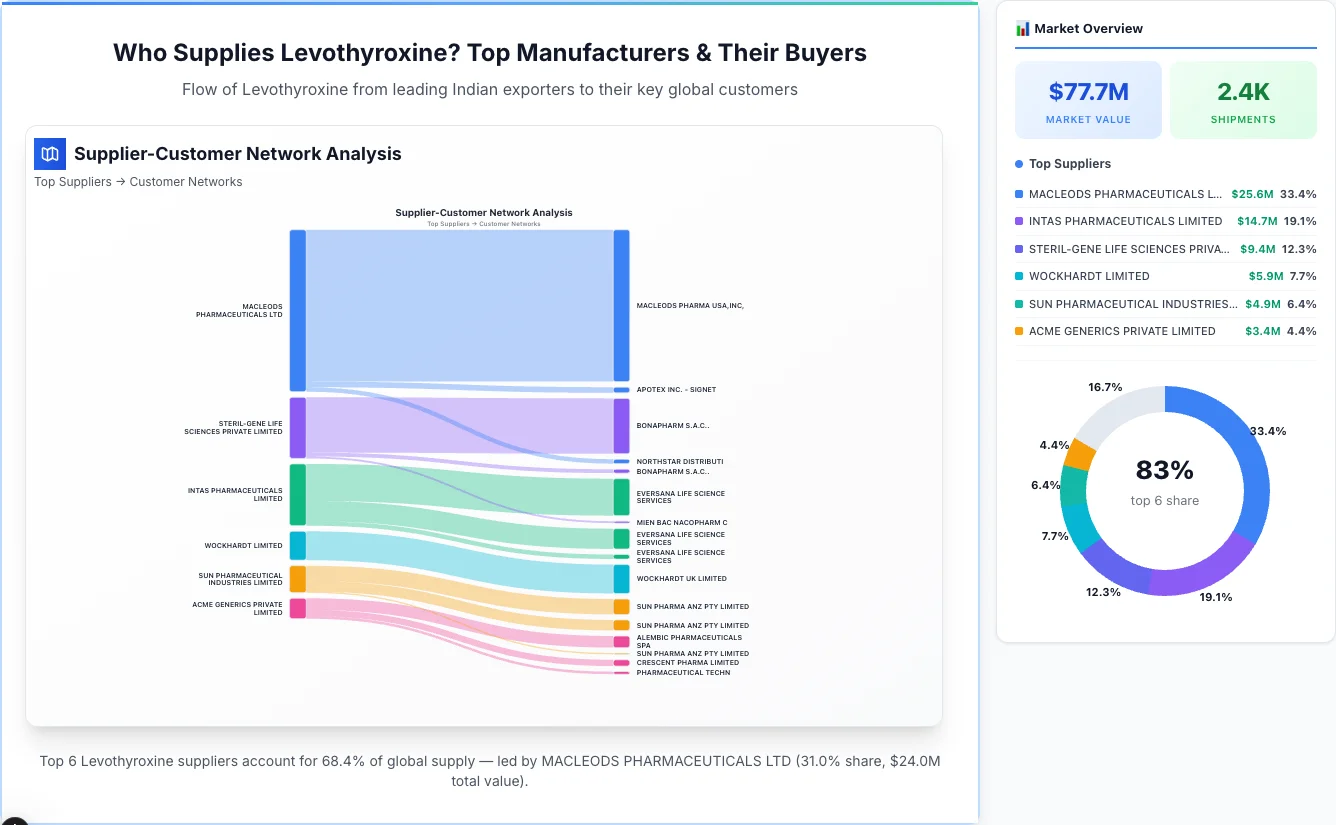Open the $77.7M MARKET VALUE stat card
Viewport: 1336px width, 825px height.
1088,99
